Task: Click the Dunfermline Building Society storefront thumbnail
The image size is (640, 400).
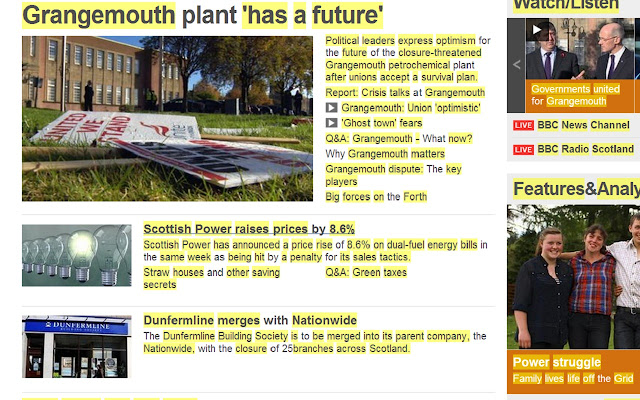Action: (x=77, y=347)
